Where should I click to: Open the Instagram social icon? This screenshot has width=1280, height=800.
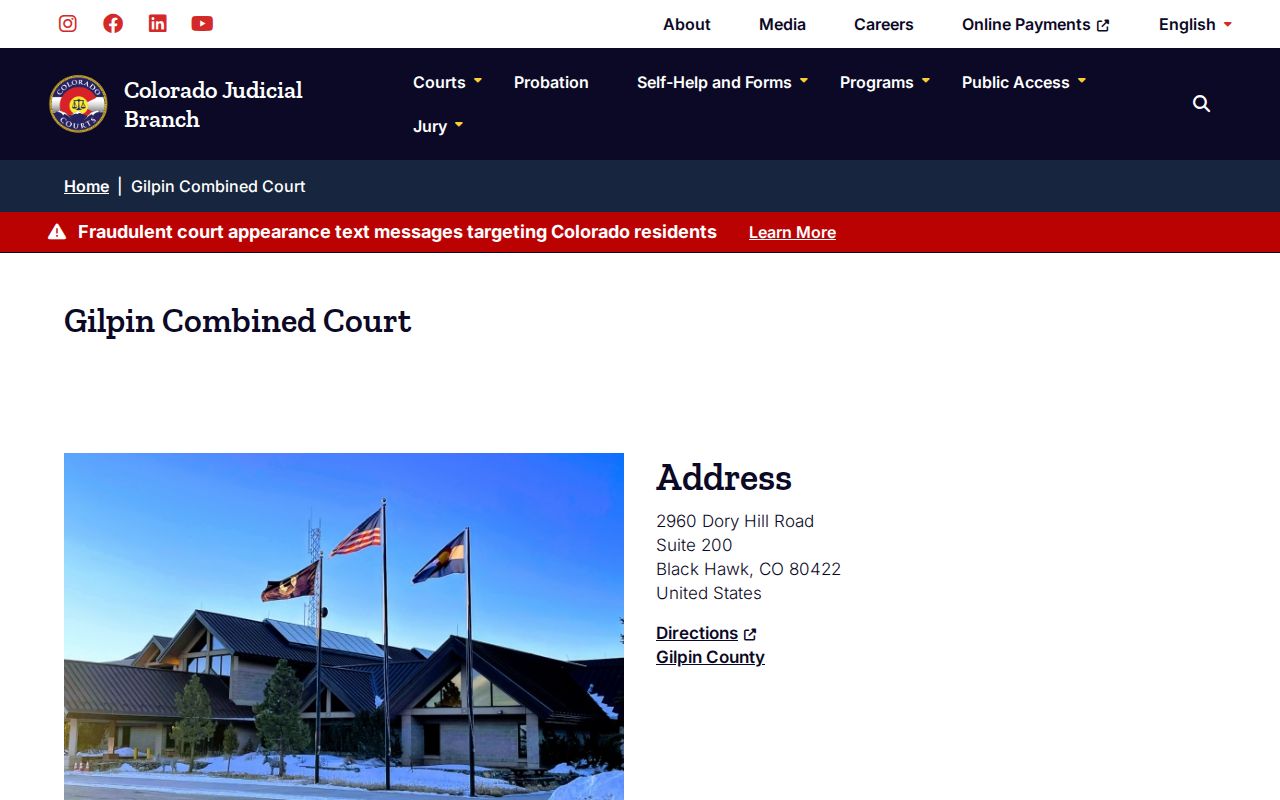coord(68,23)
